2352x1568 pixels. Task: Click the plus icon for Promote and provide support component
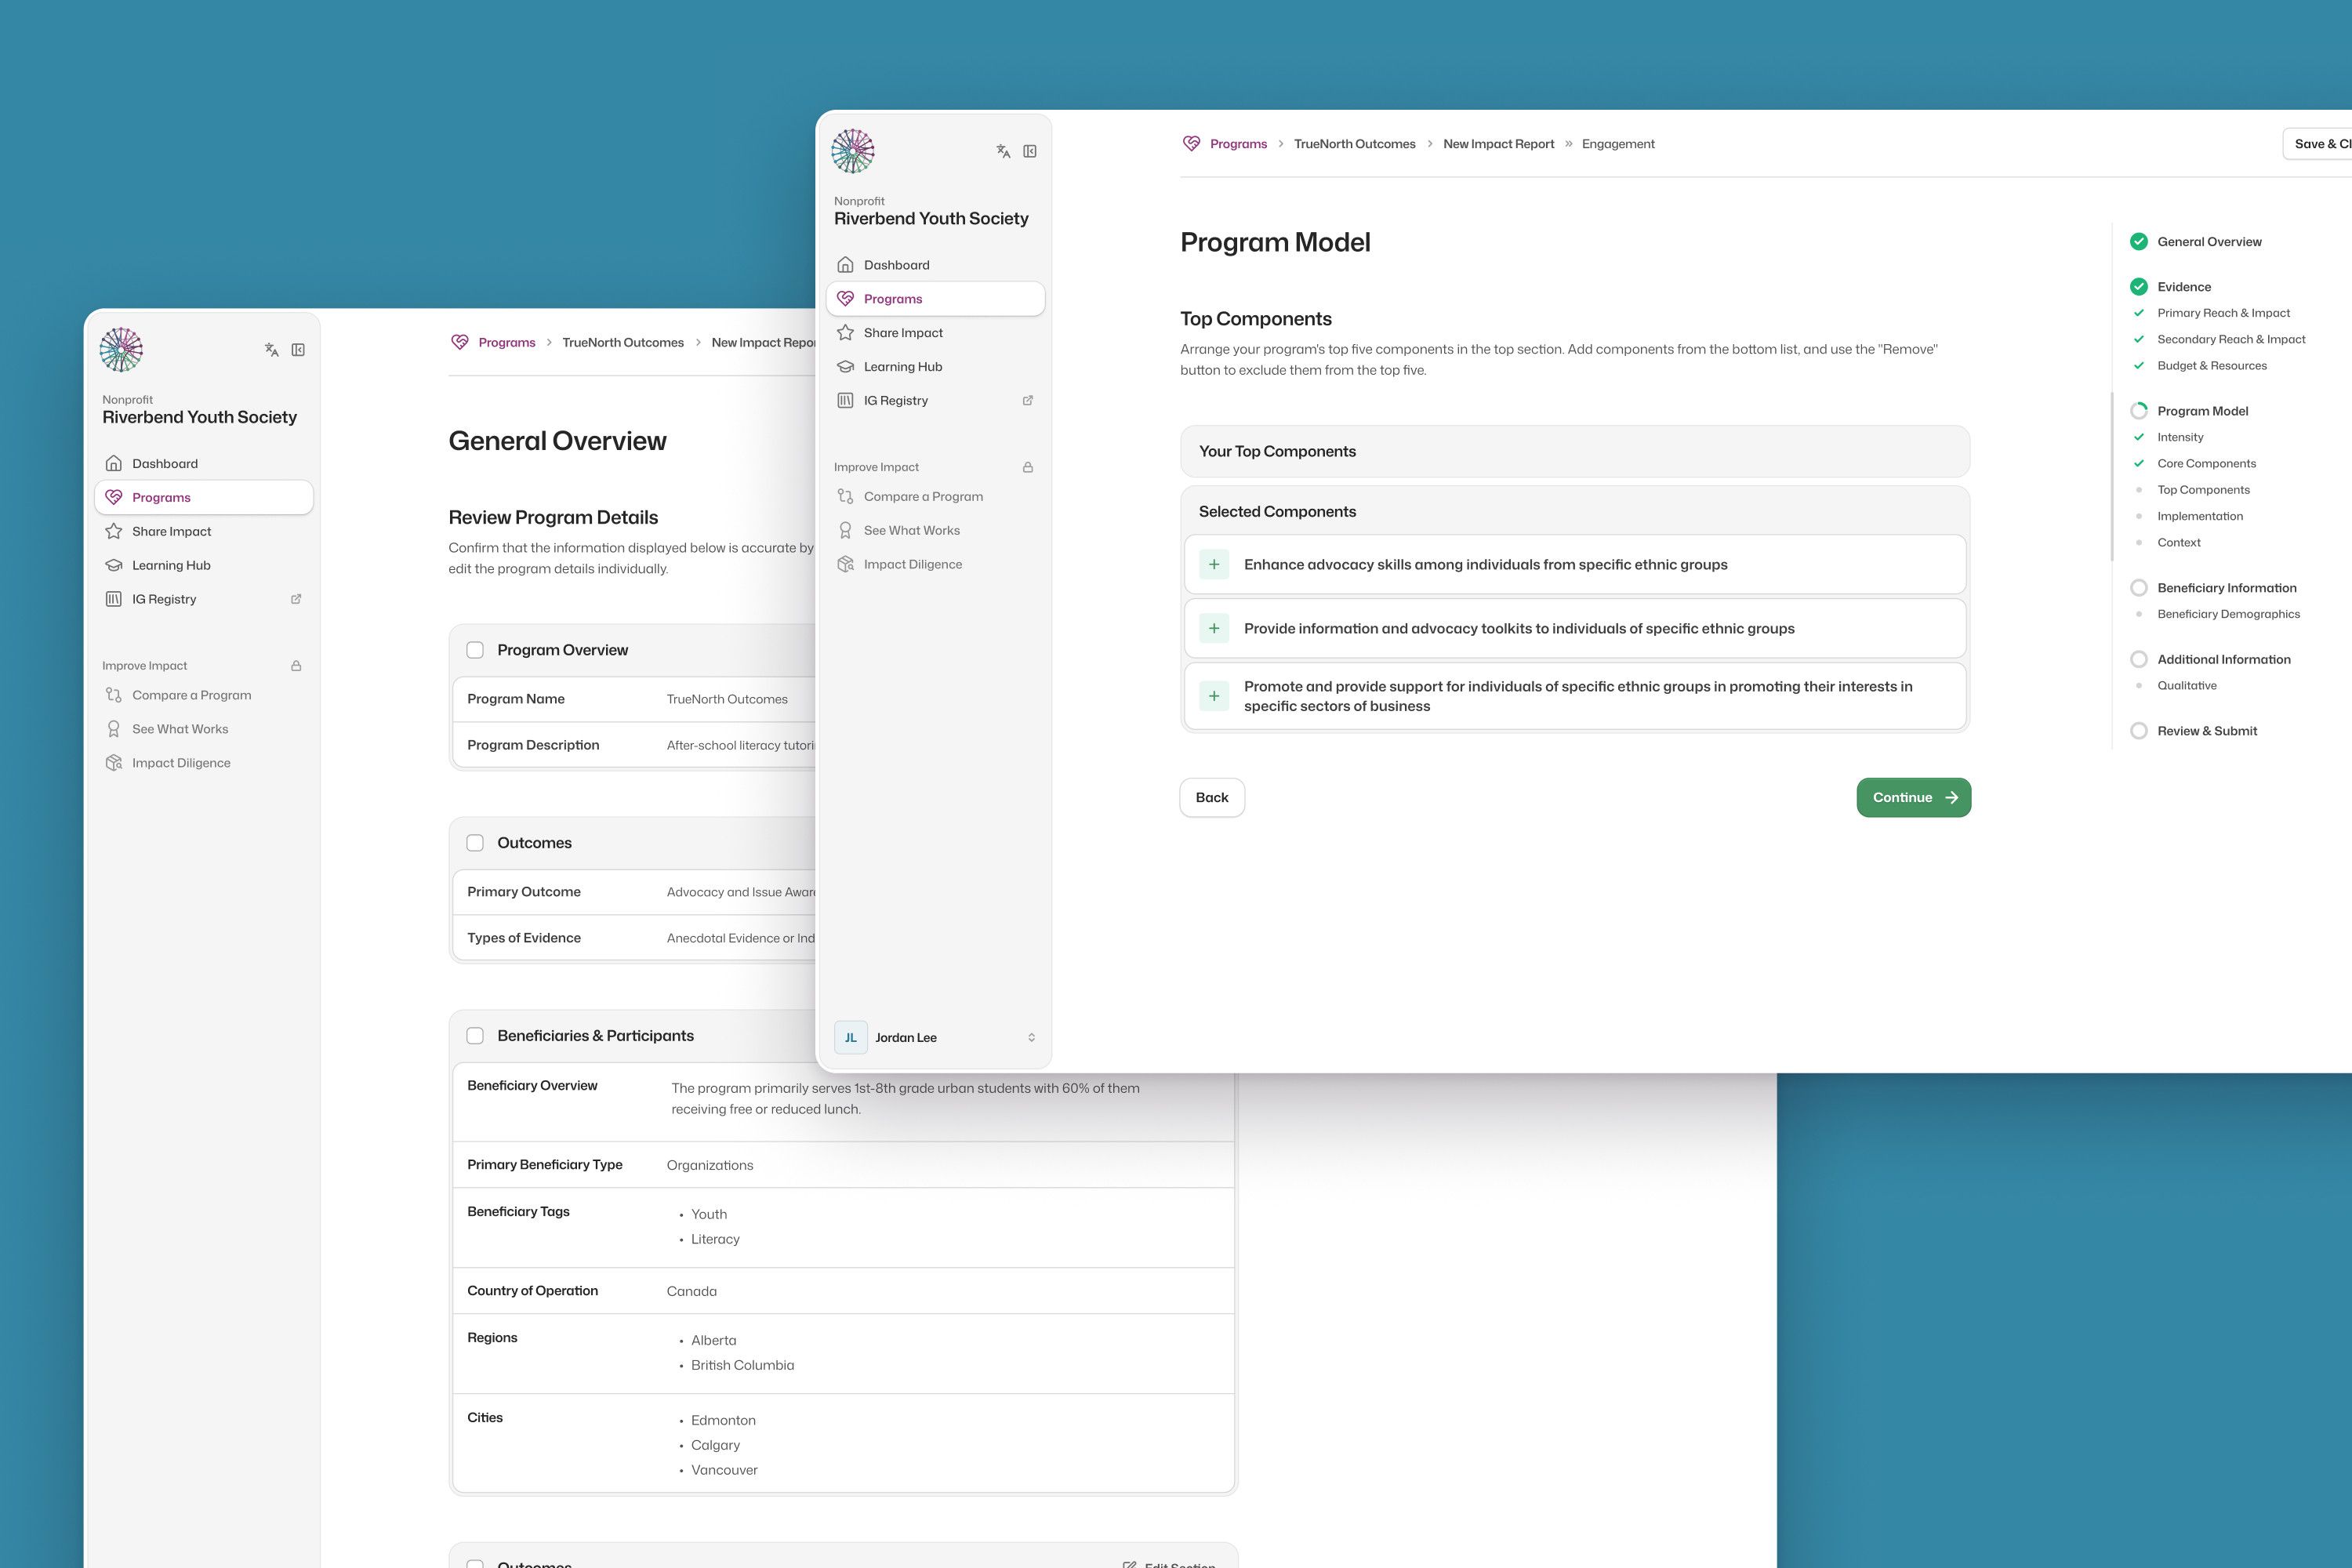[x=1214, y=696]
